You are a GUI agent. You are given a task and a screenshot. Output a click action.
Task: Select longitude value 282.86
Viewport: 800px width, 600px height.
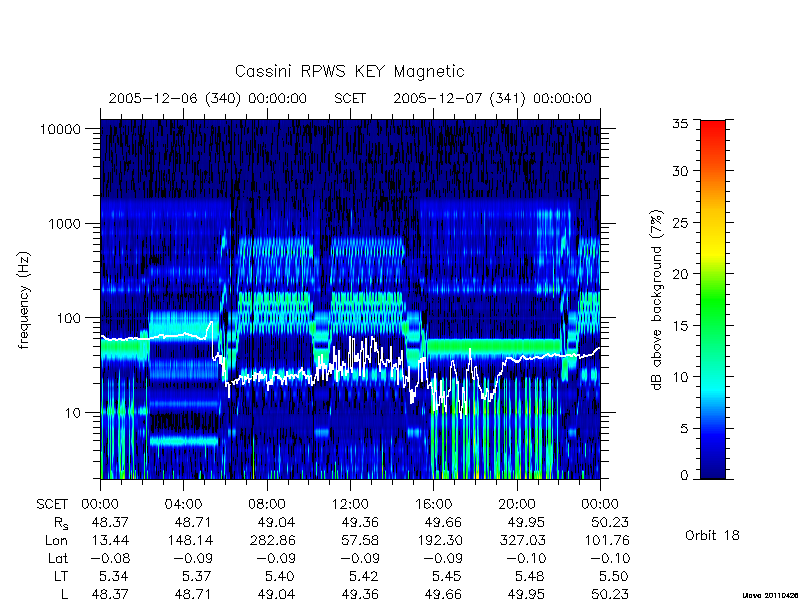(x=272, y=540)
